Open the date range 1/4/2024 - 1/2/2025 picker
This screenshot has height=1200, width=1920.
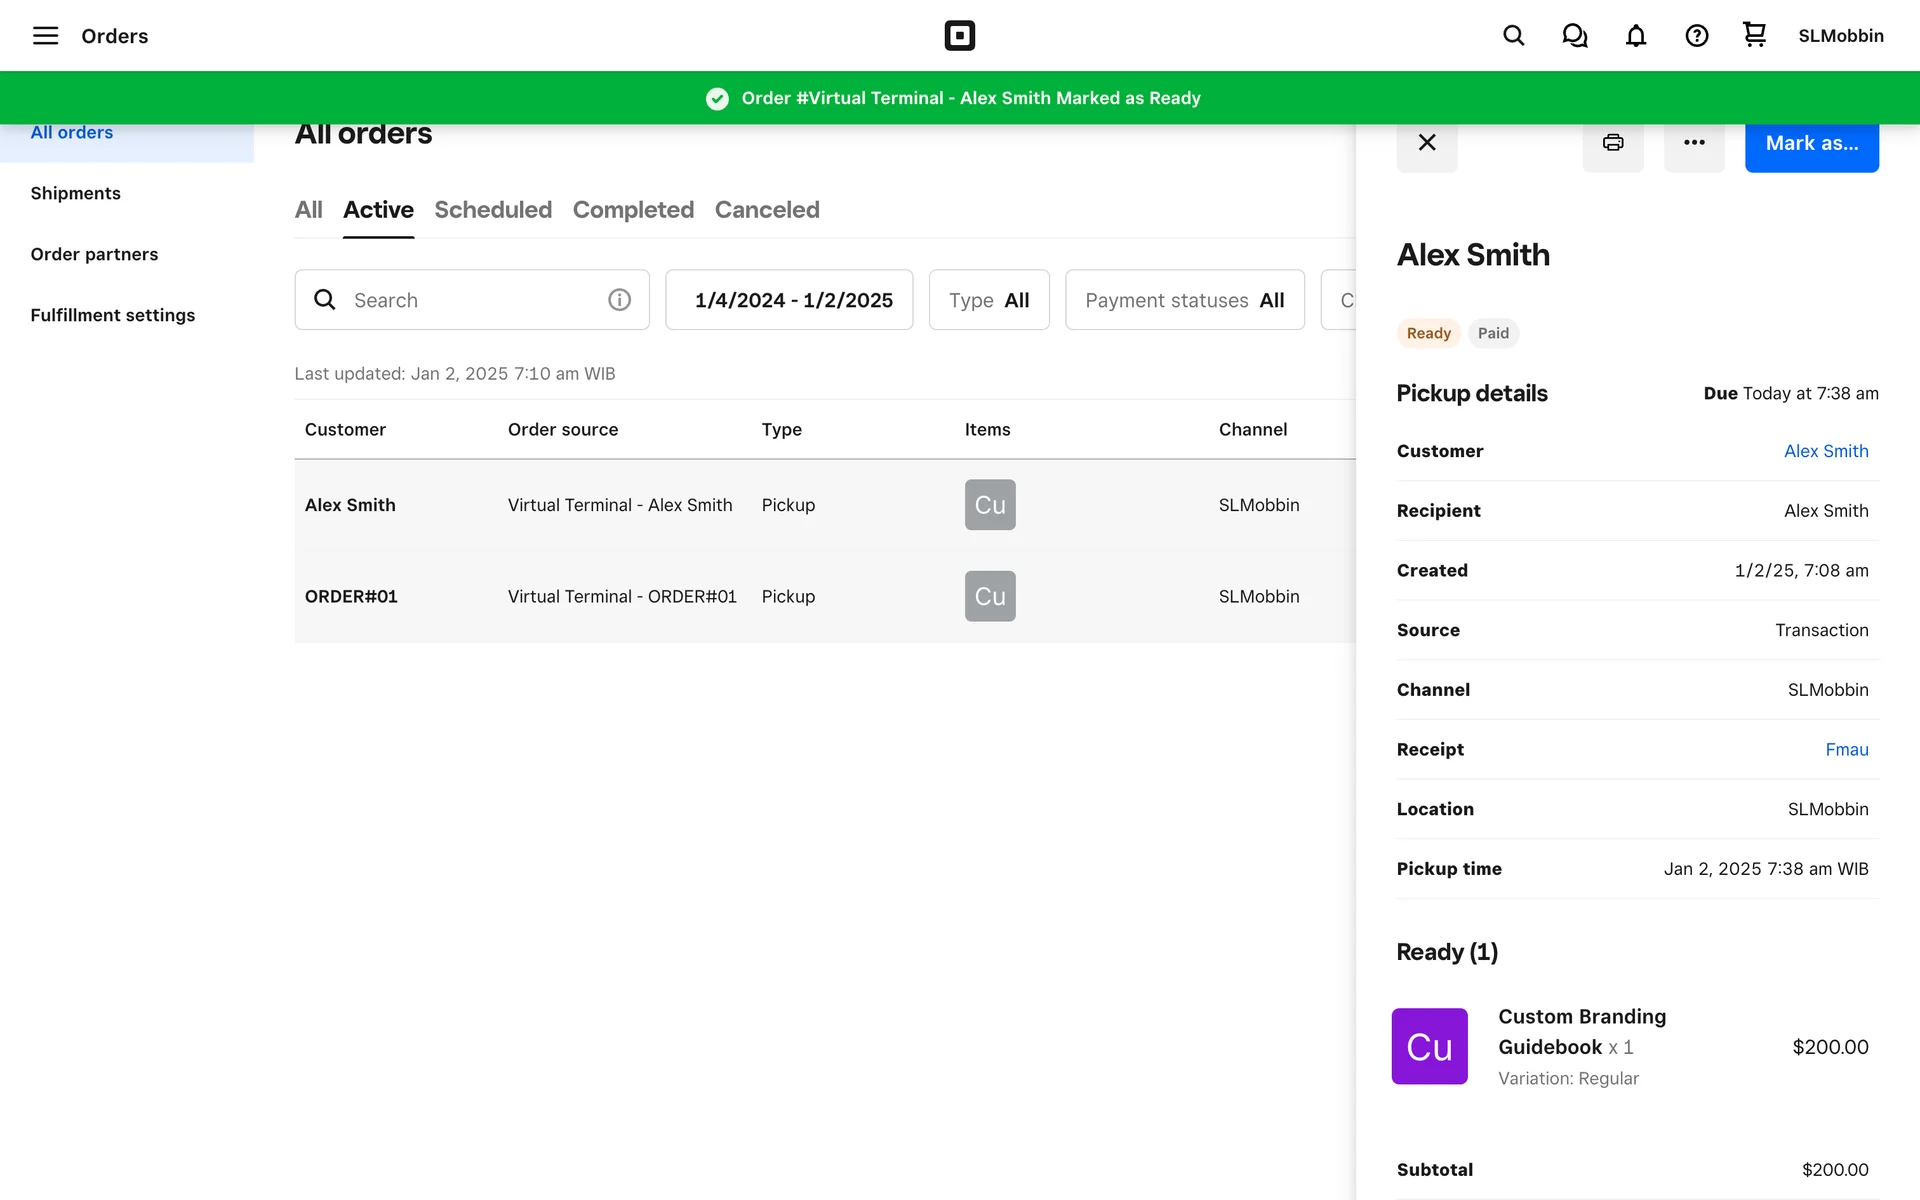point(788,300)
